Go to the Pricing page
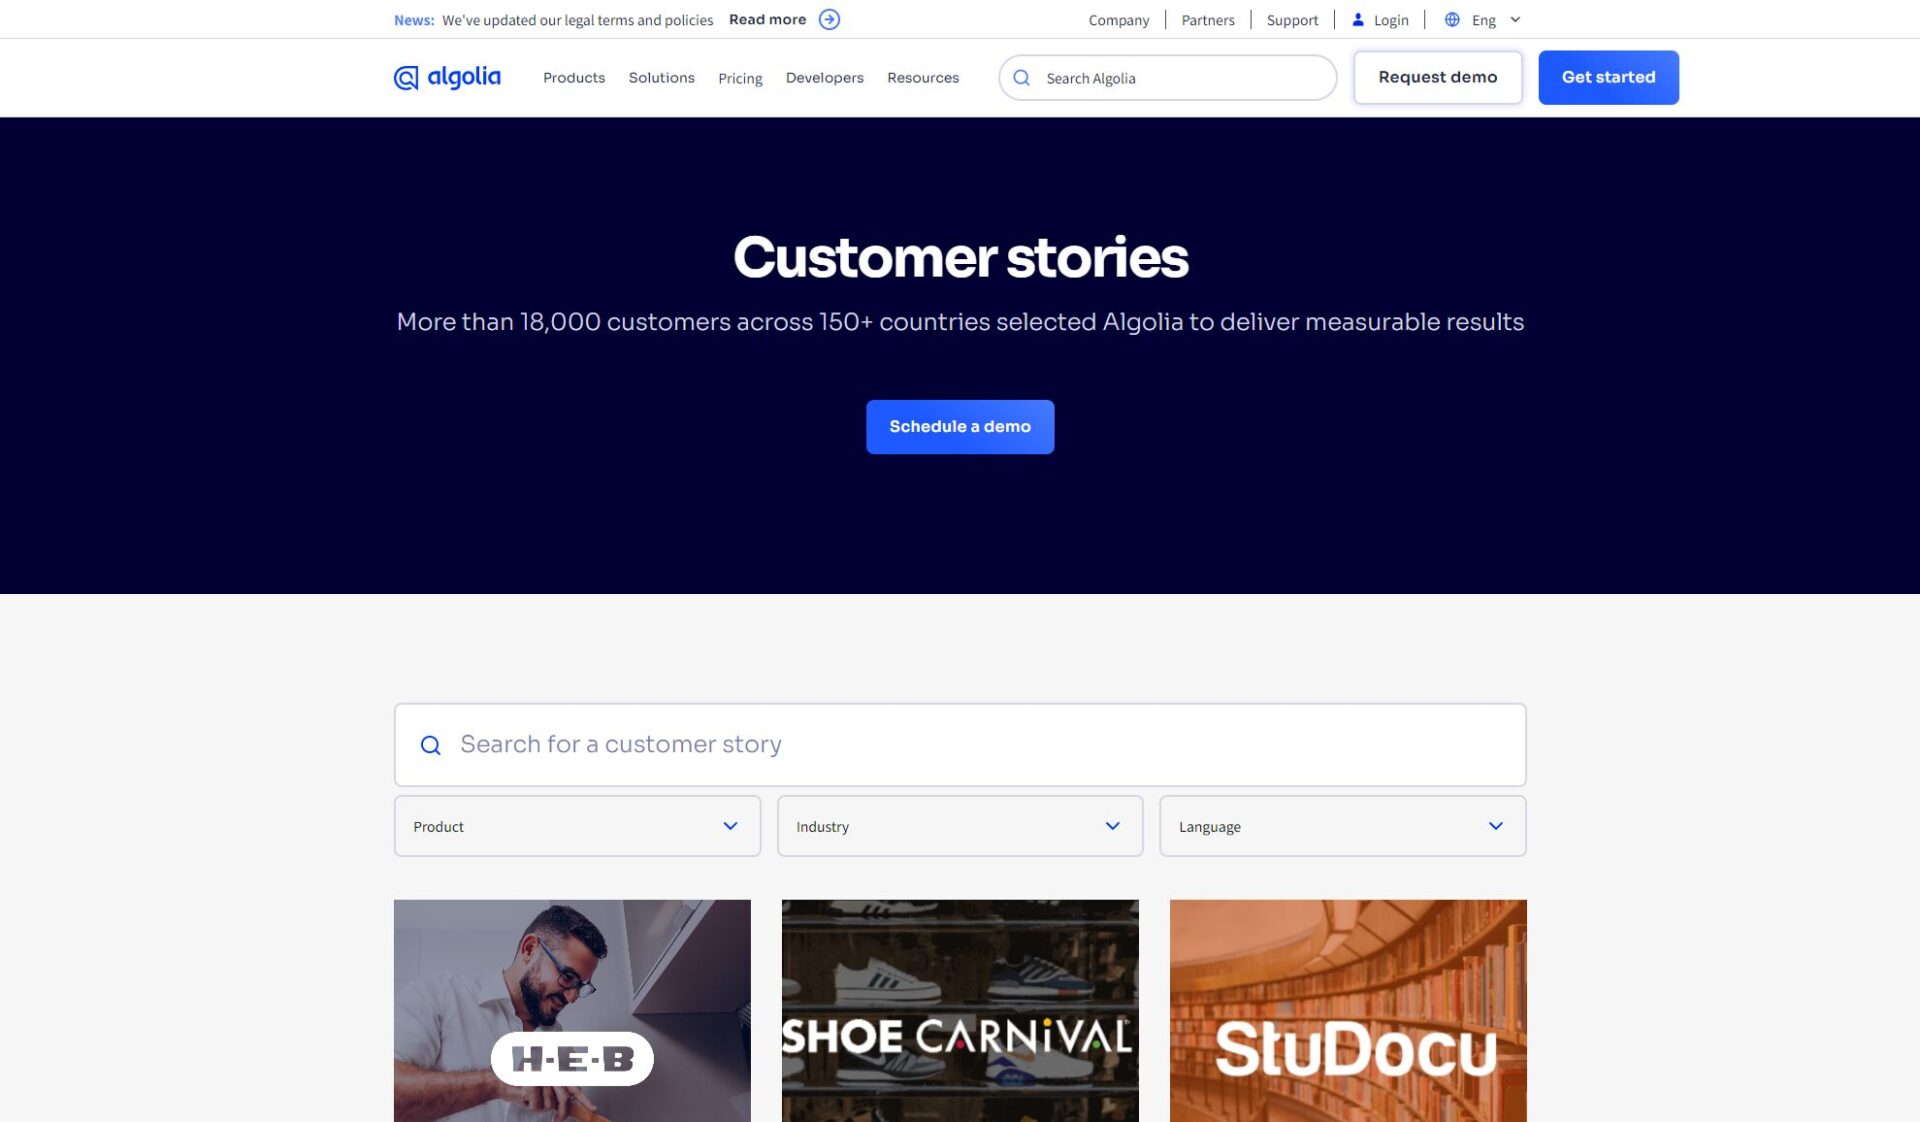Screen dimensions: 1920x1122 740,78
